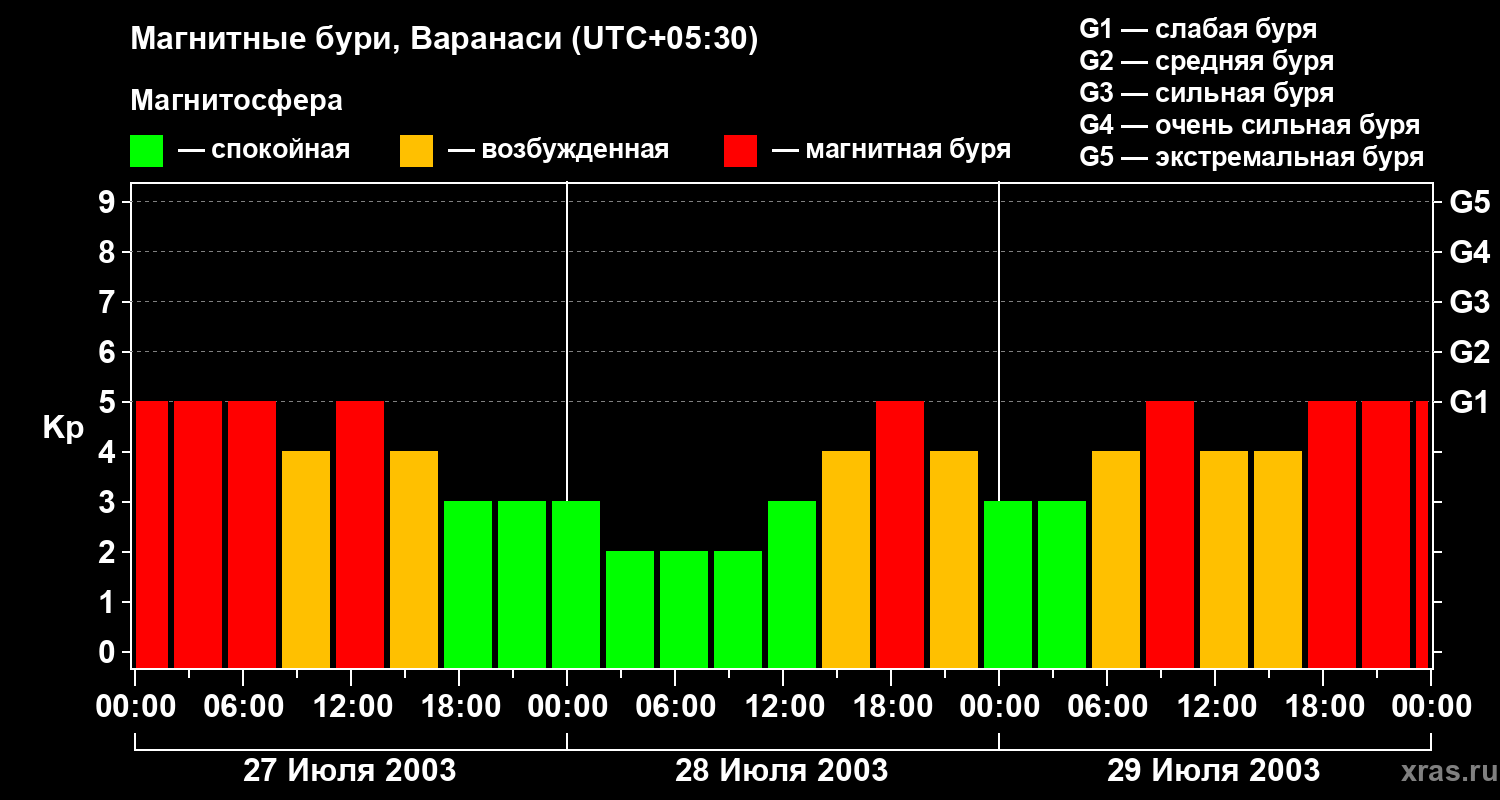The height and width of the screenshot is (800, 1500).
Task: Click the red 'магнитная буря' legend swatch
Action: tap(740, 151)
